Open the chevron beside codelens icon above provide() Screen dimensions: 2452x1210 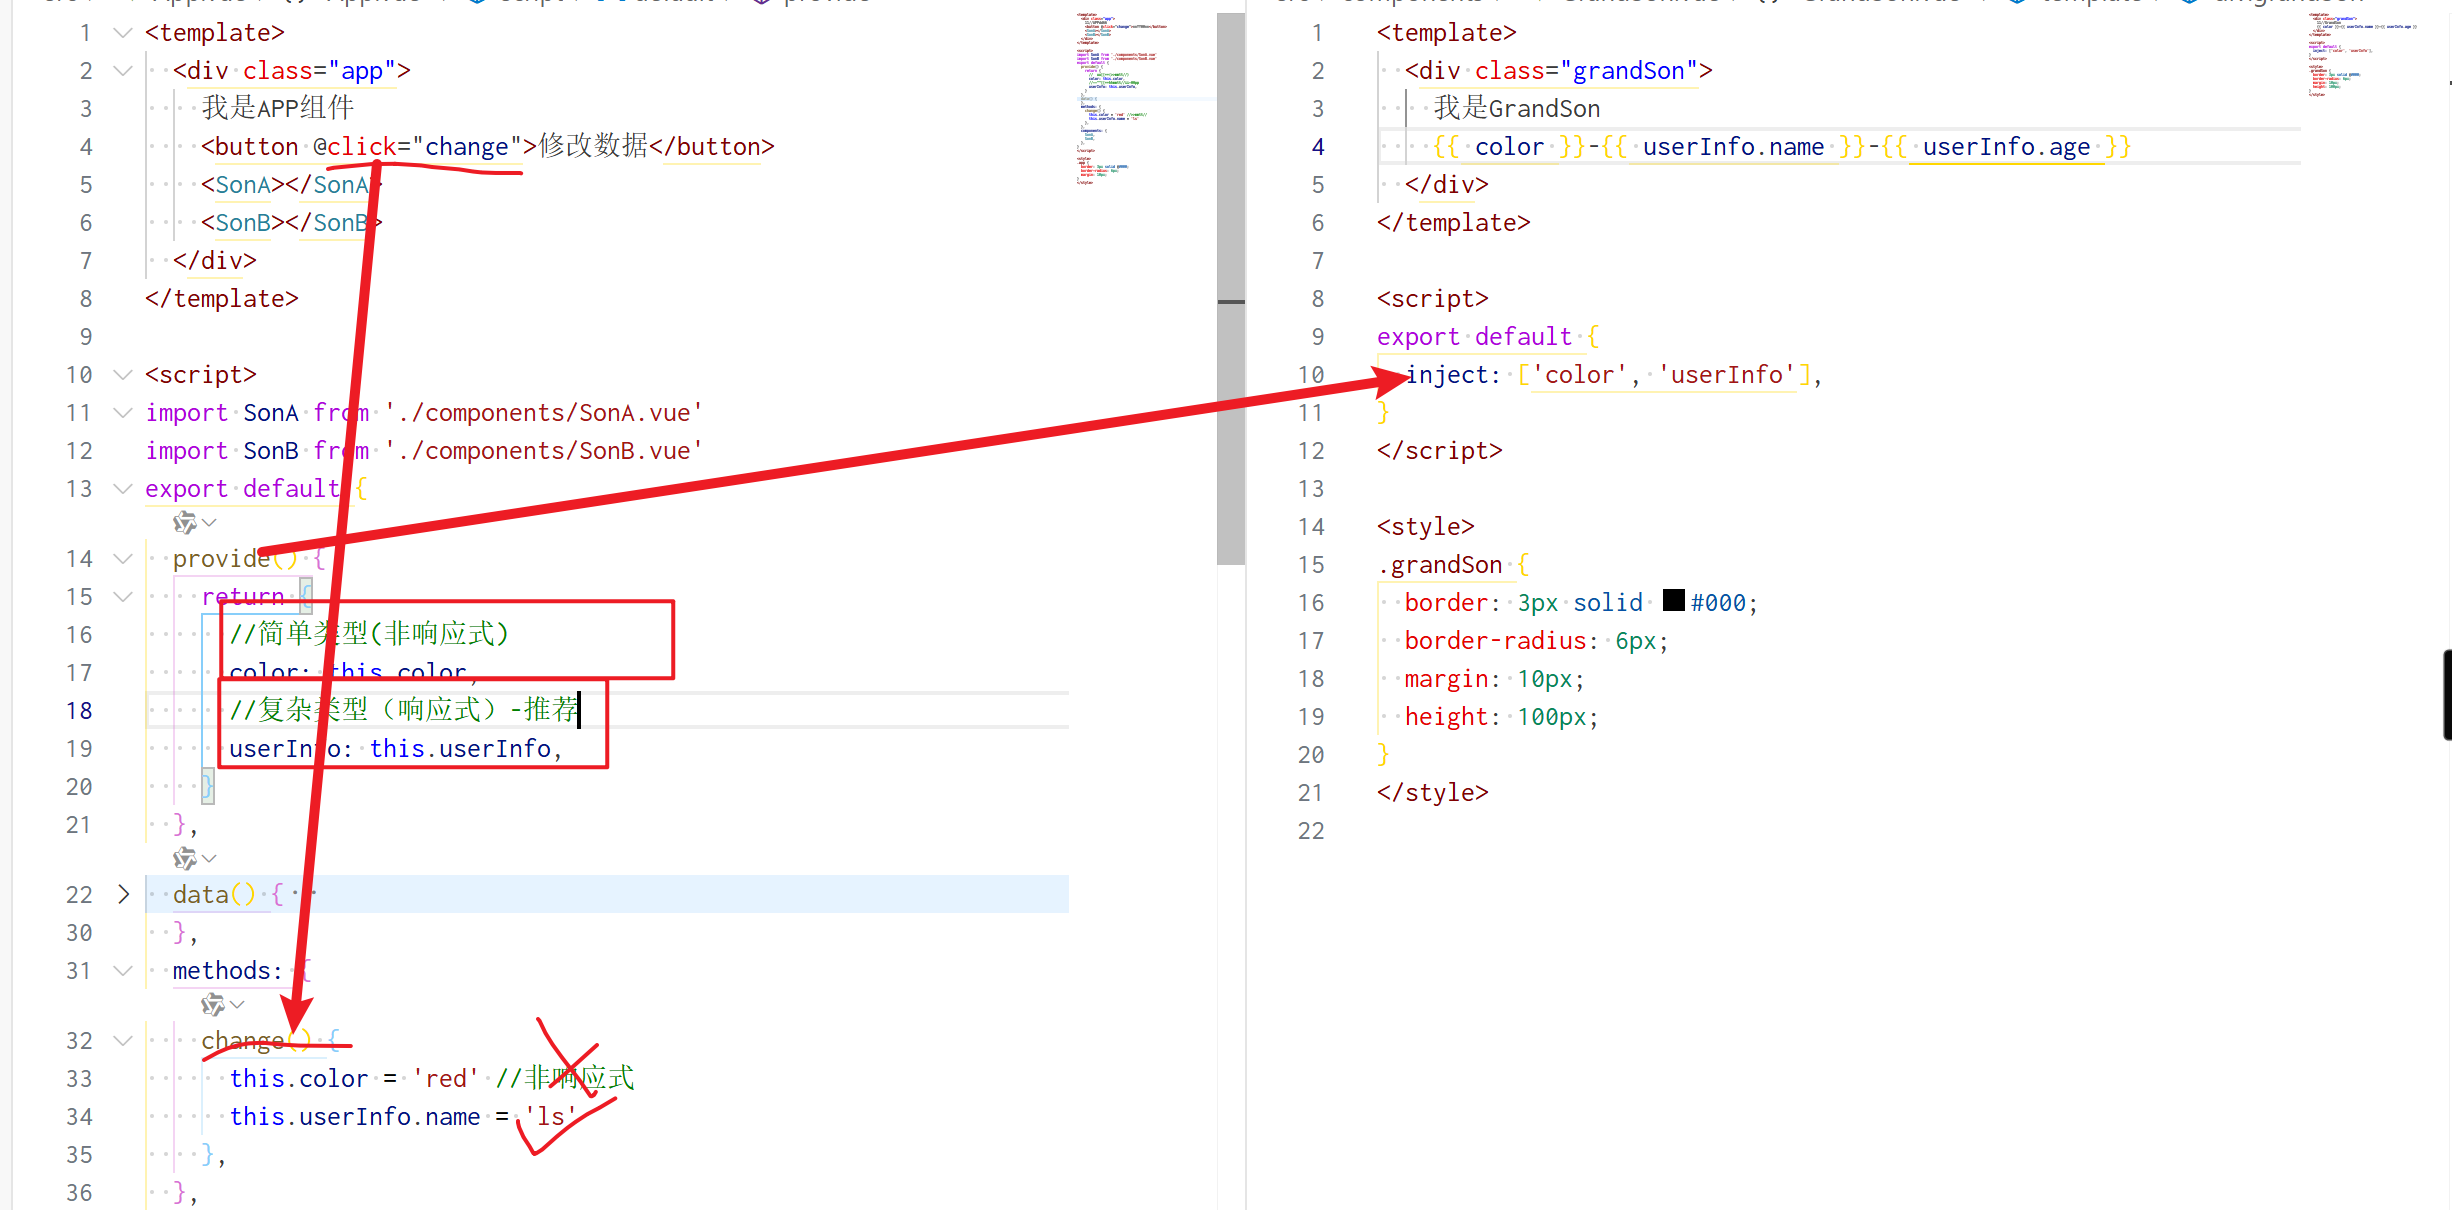click(x=209, y=523)
